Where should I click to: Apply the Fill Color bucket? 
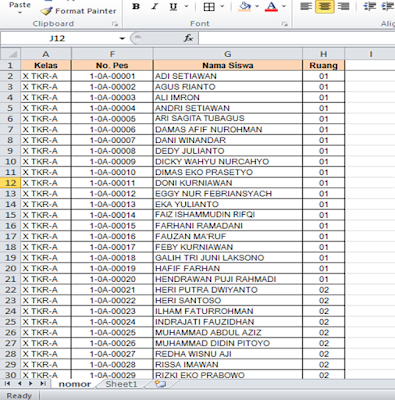point(245,6)
